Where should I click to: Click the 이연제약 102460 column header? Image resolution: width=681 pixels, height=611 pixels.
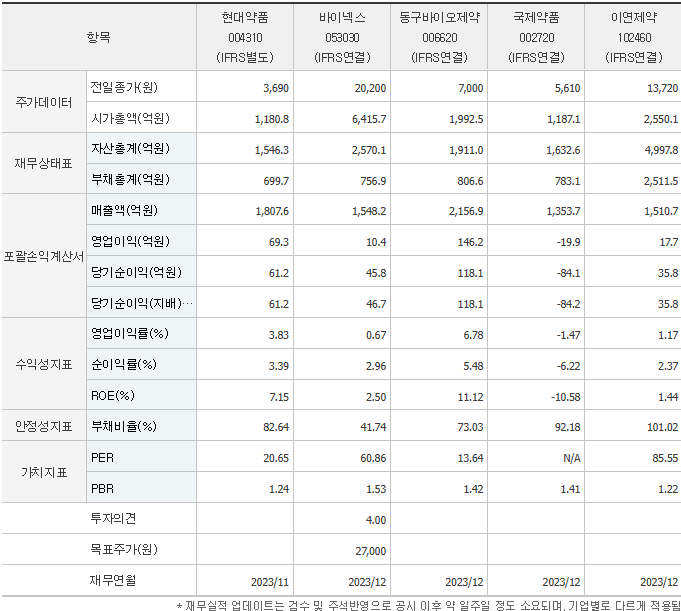pos(634,37)
